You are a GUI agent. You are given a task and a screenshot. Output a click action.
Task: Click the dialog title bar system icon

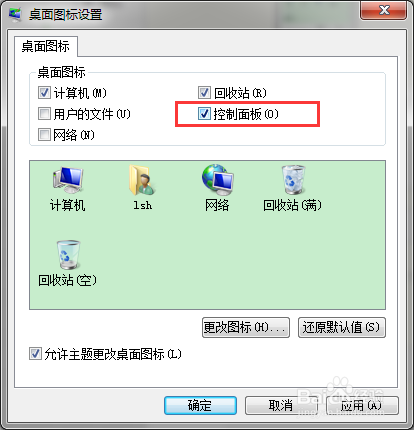[x=15, y=14]
